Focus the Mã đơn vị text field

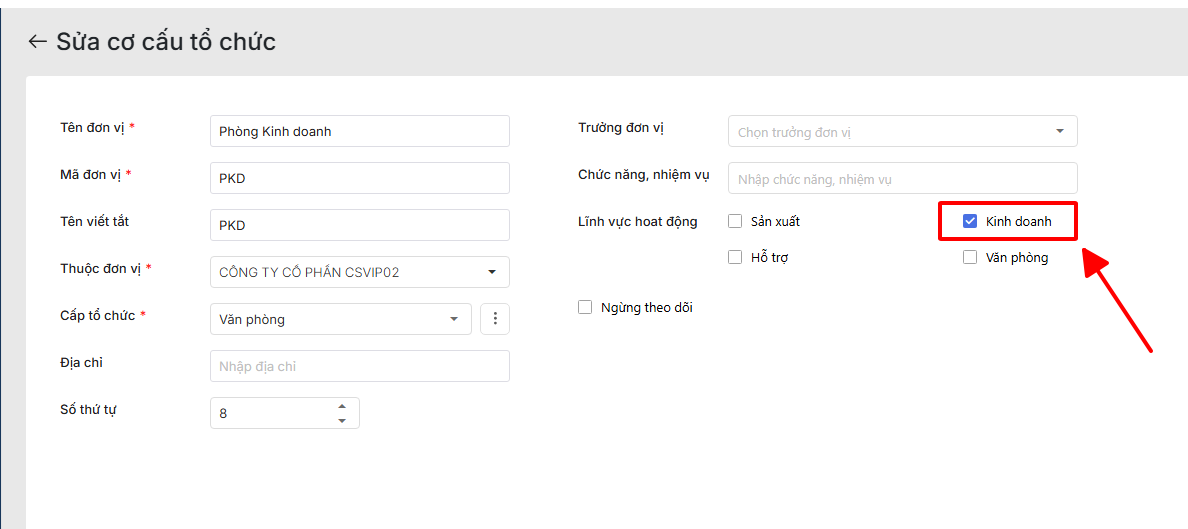coord(359,178)
